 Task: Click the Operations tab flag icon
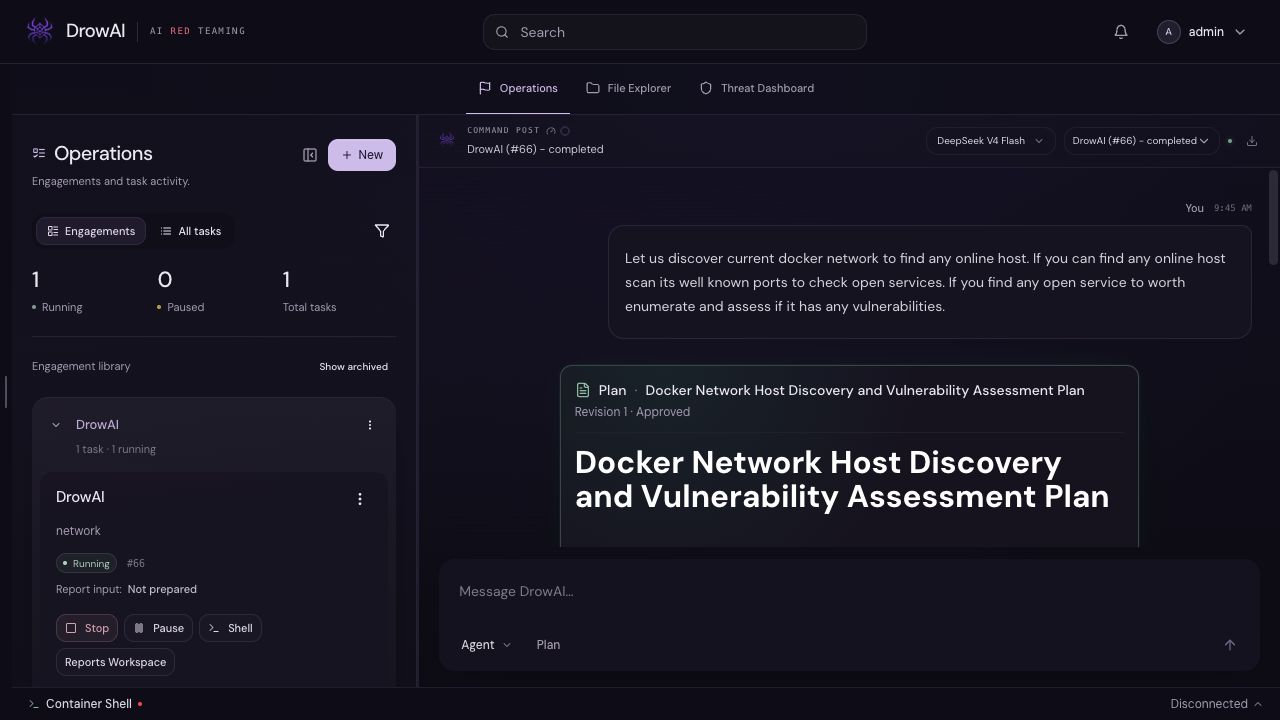click(485, 88)
